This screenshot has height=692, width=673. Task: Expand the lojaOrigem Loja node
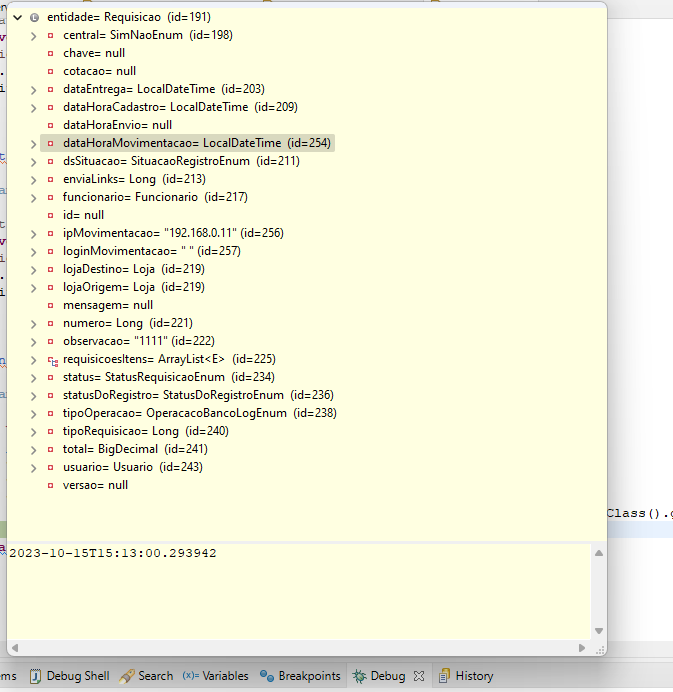coord(34,288)
